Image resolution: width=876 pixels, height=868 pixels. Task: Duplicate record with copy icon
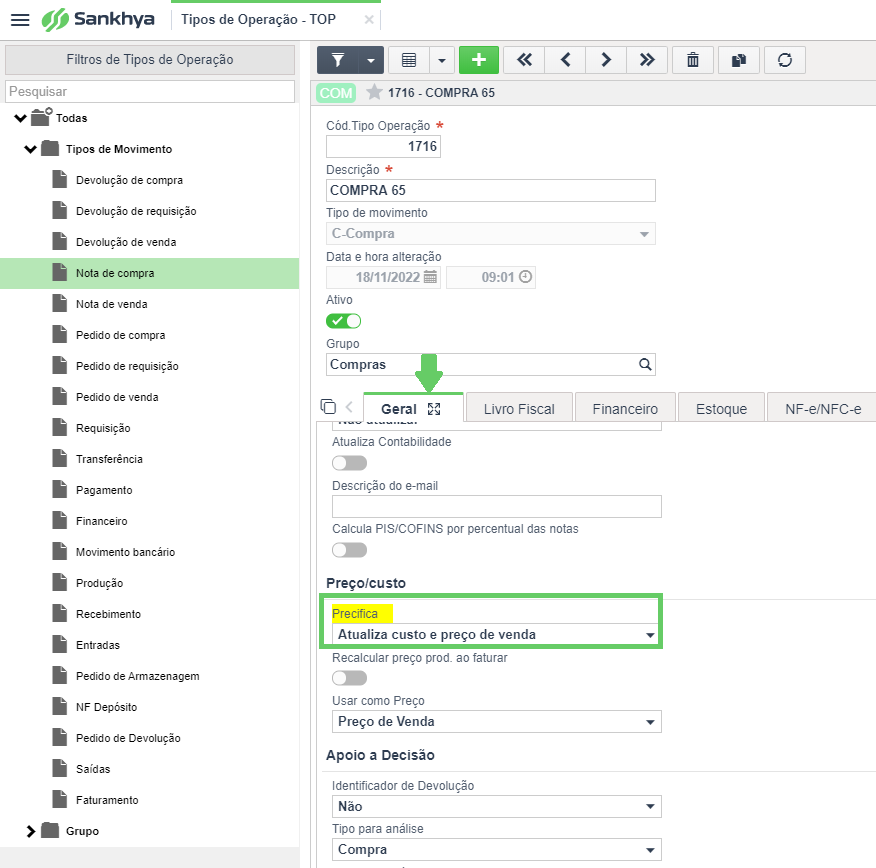tap(739, 60)
